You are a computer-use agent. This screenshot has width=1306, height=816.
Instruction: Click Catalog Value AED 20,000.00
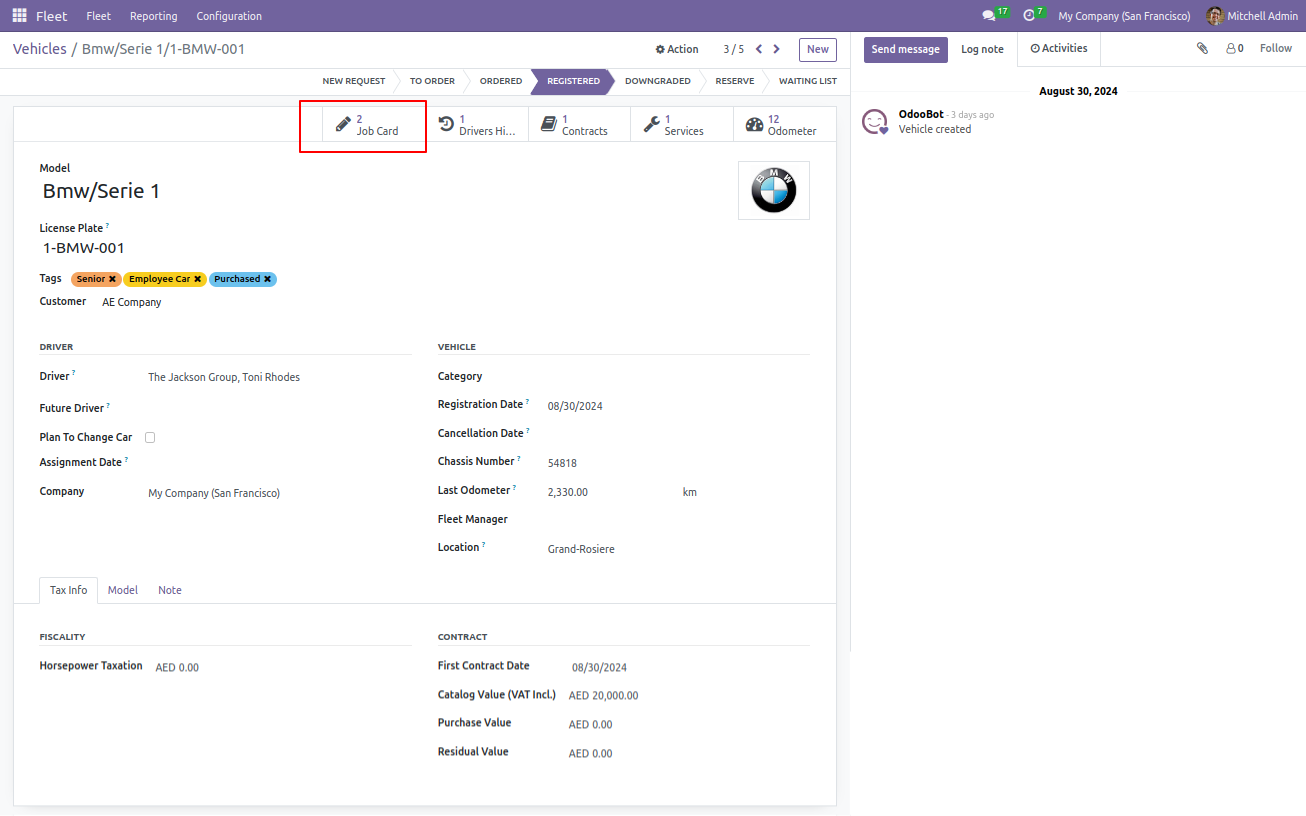pyautogui.click(x=603, y=695)
